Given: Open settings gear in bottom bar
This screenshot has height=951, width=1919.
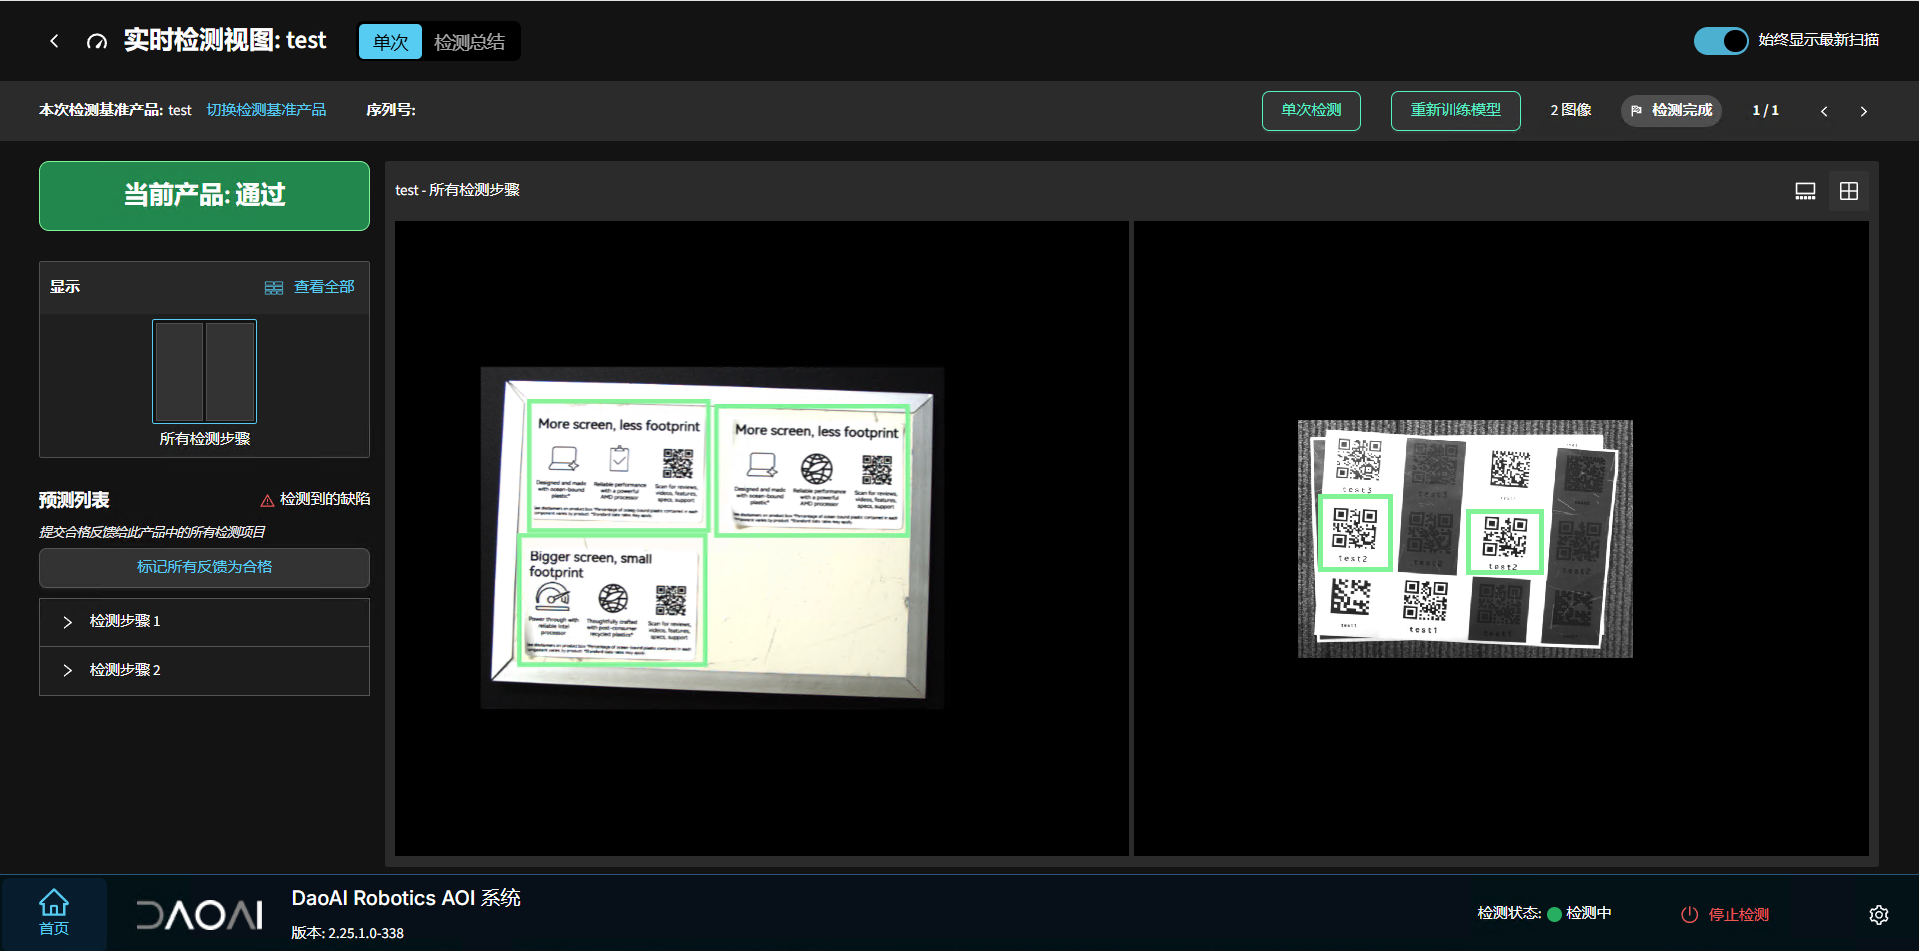Looking at the screenshot, I should (x=1878, y=914).
